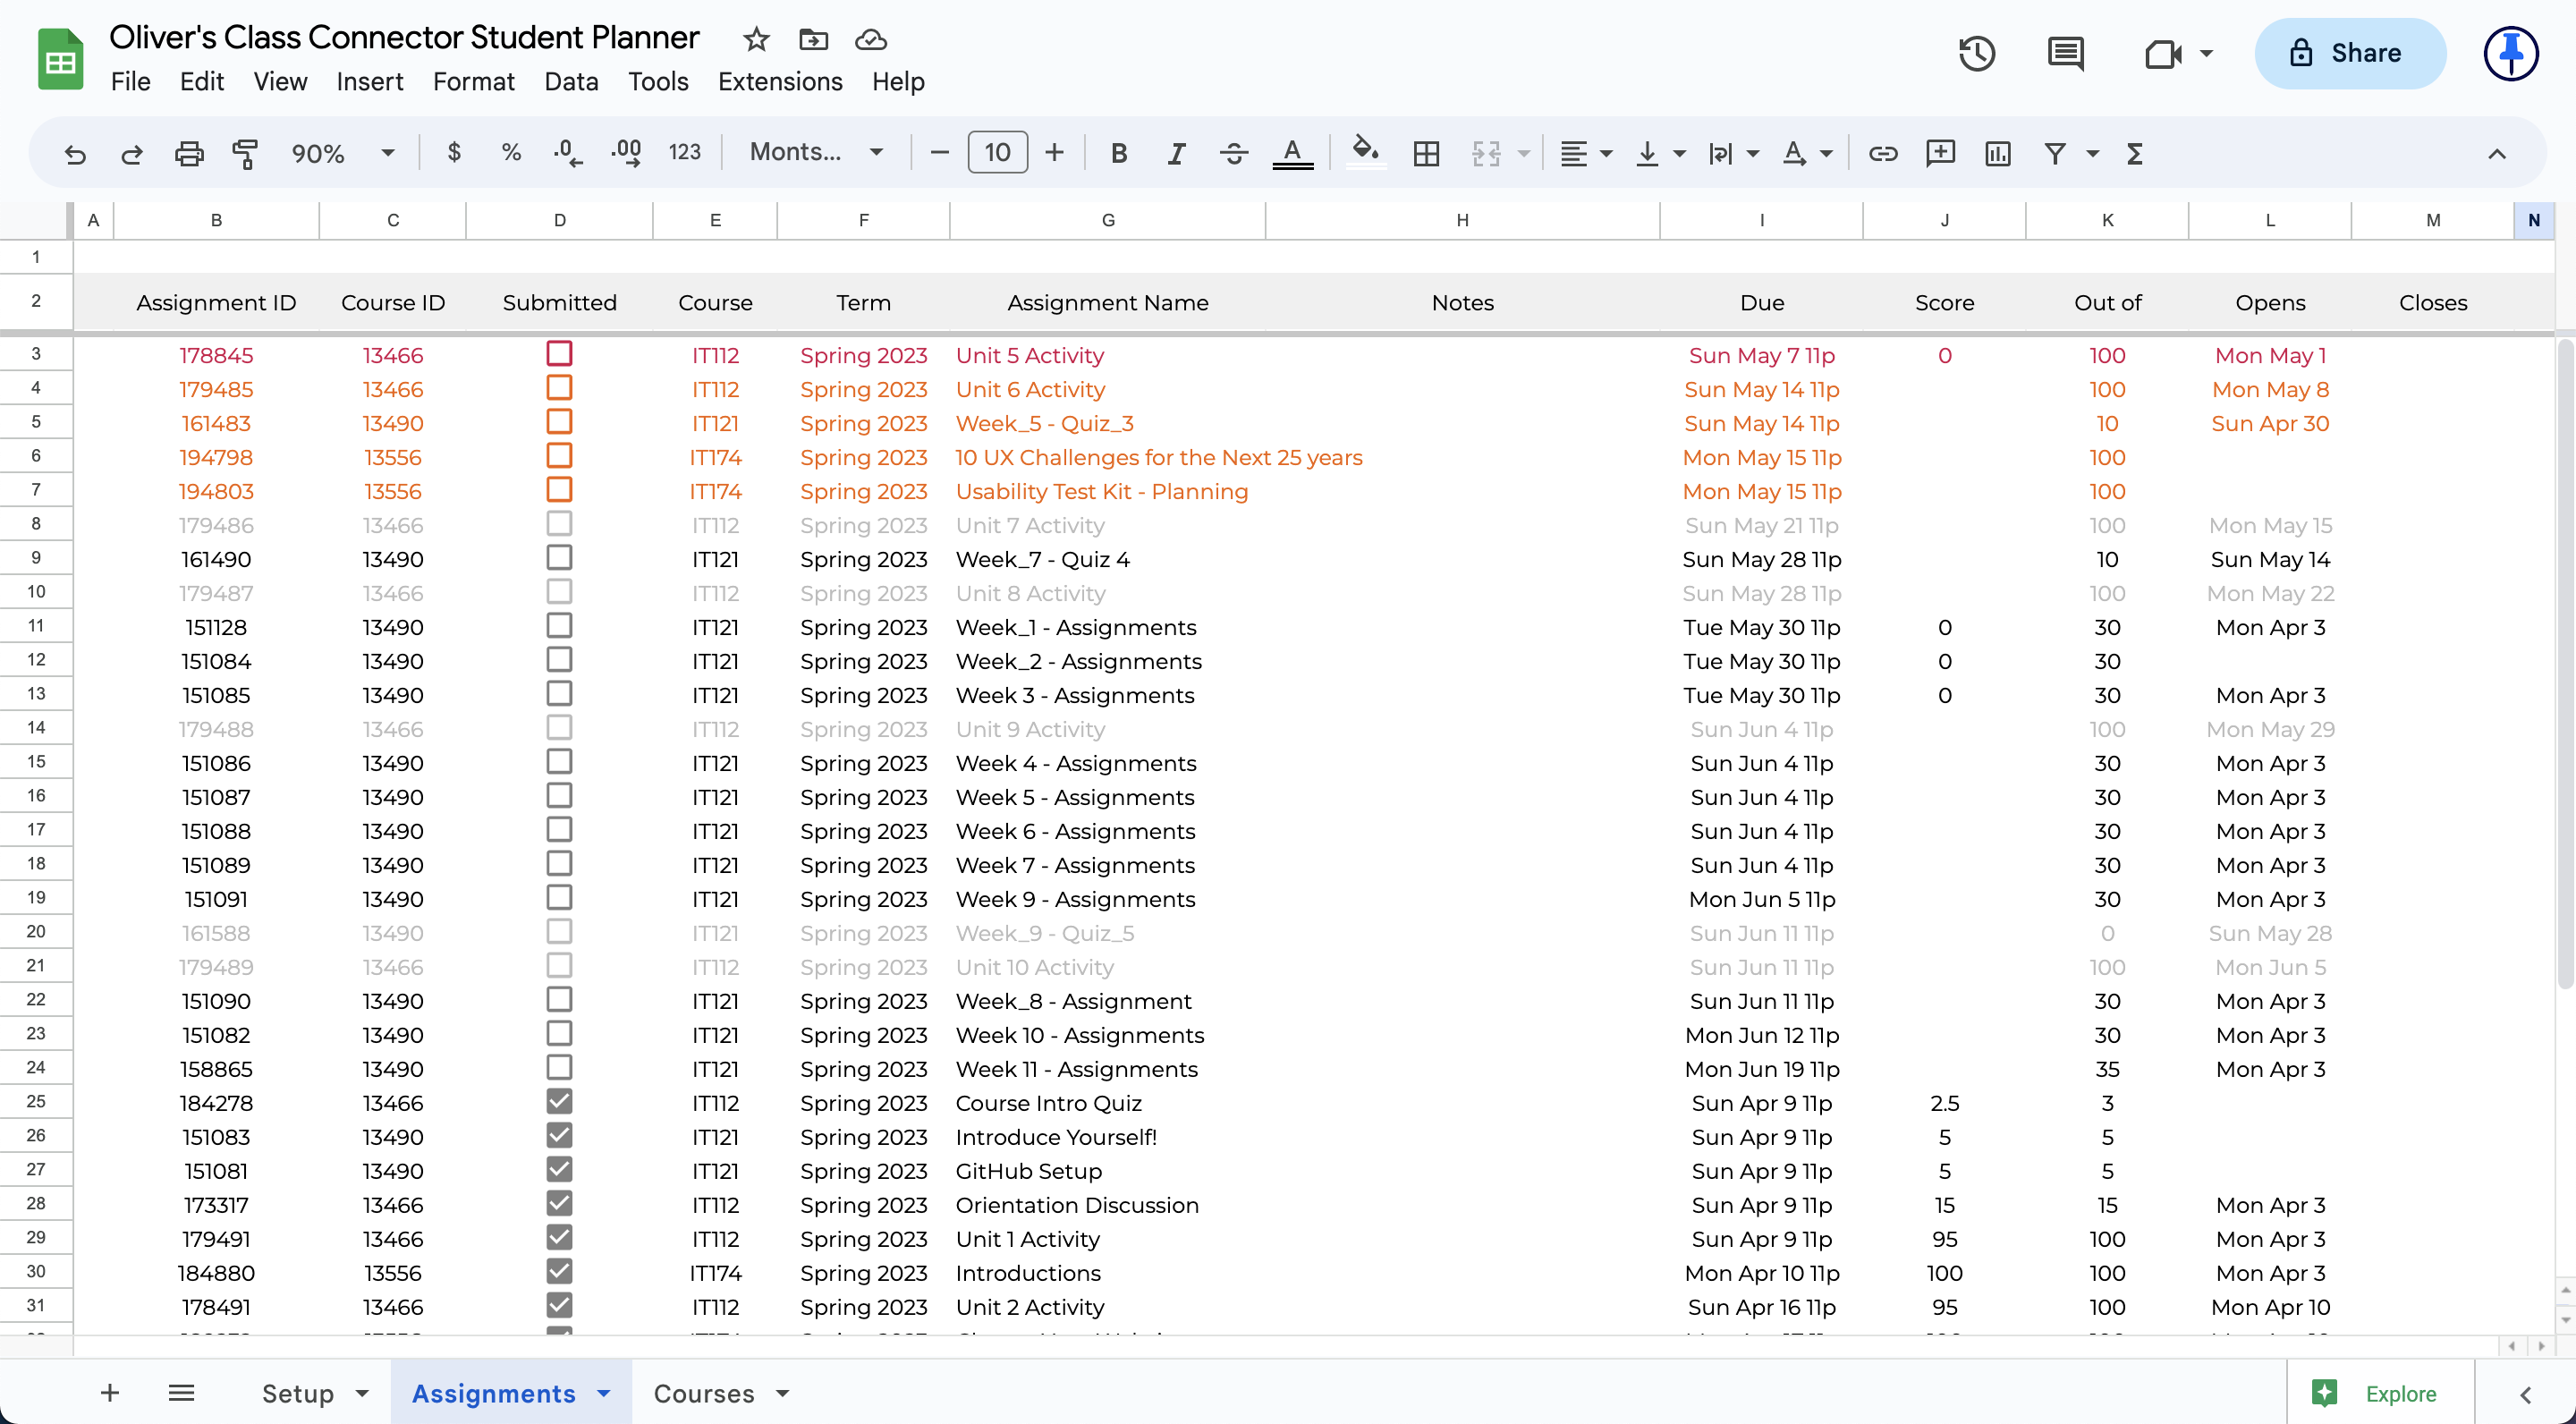Toggle bold formatting
Screen dimensions: 2576x1424
tap(1119, 153)
